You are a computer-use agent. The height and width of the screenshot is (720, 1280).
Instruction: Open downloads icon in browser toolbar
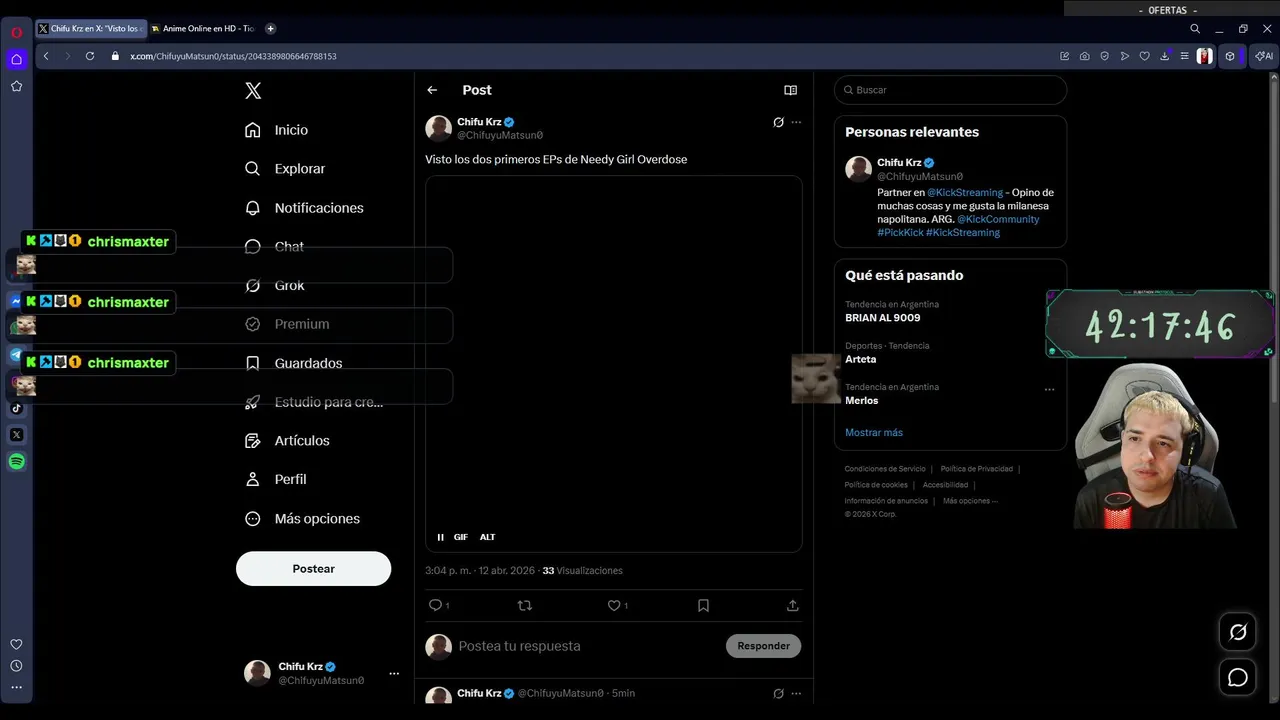click(x=1164, y=56)
